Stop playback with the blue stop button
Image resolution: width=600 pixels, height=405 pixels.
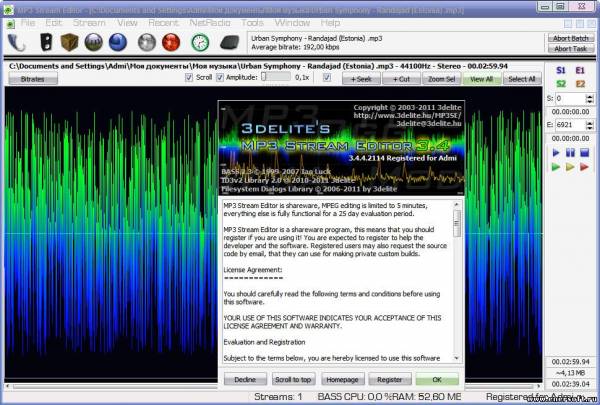point(584,153)
